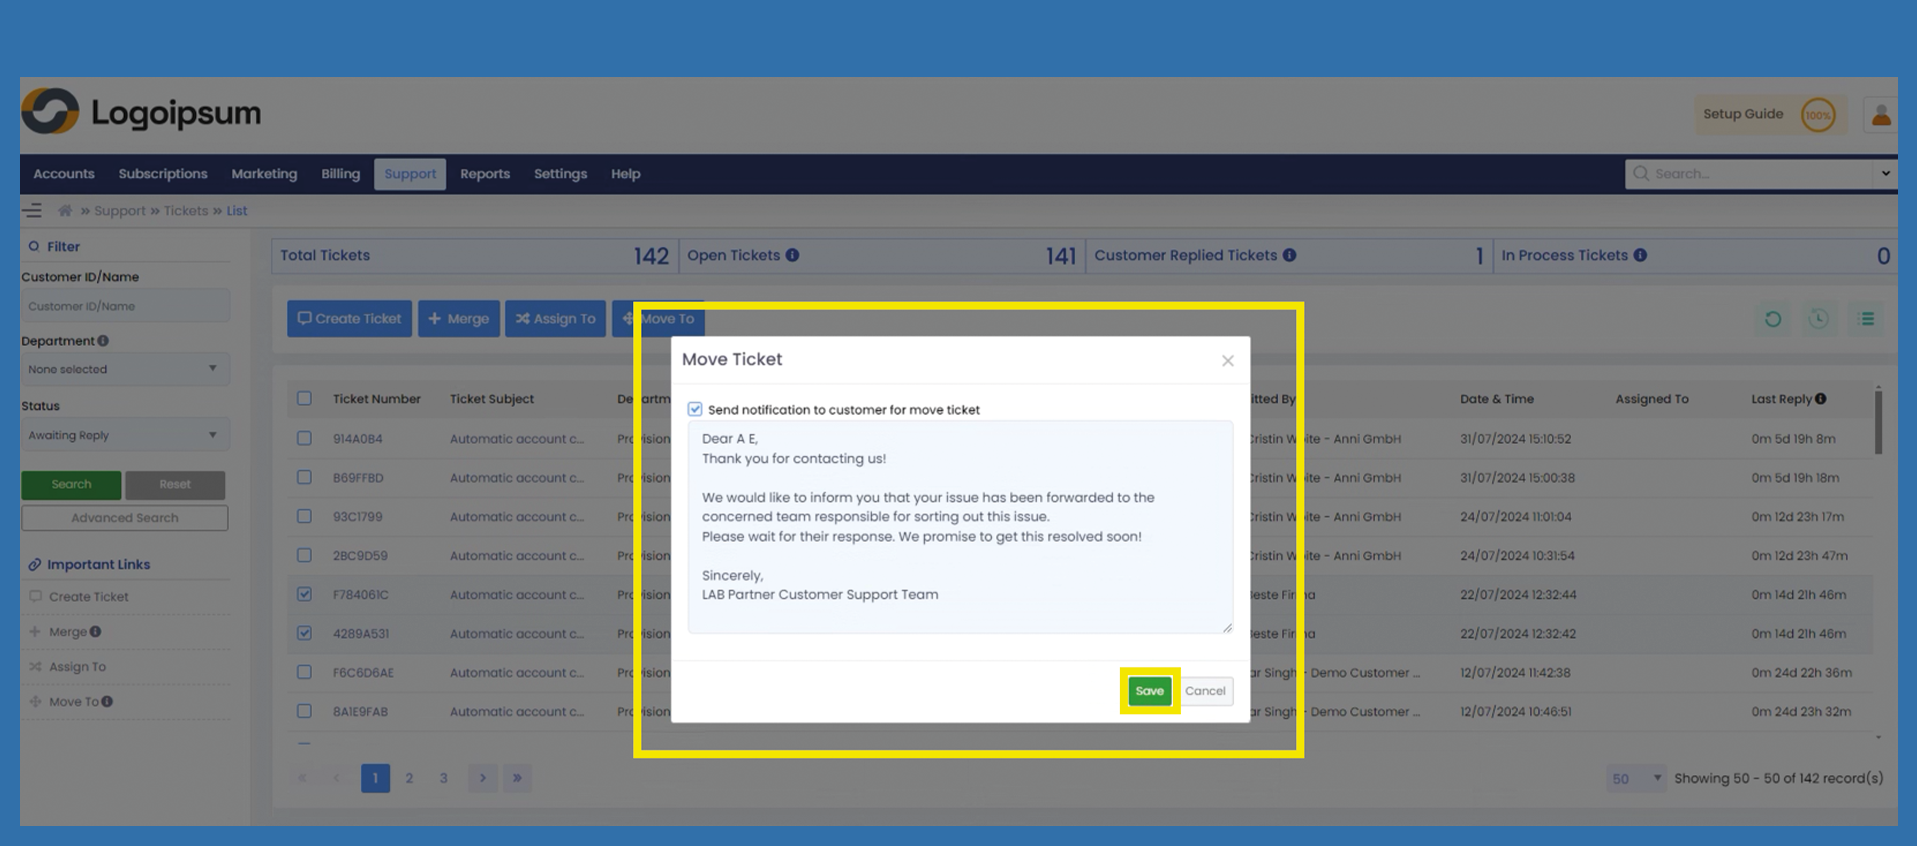
Task: Go to the Billing menu
Action: point(340,174)
